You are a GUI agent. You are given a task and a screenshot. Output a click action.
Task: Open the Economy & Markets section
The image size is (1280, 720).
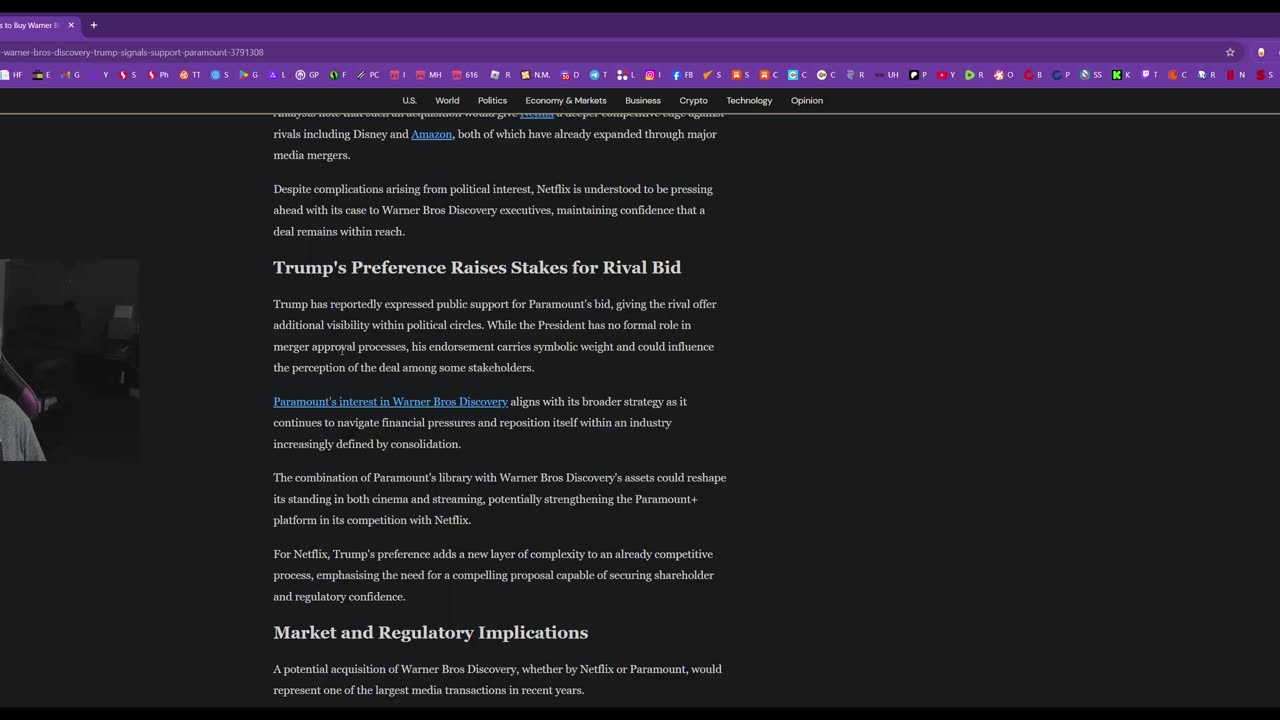coord(566,100)
